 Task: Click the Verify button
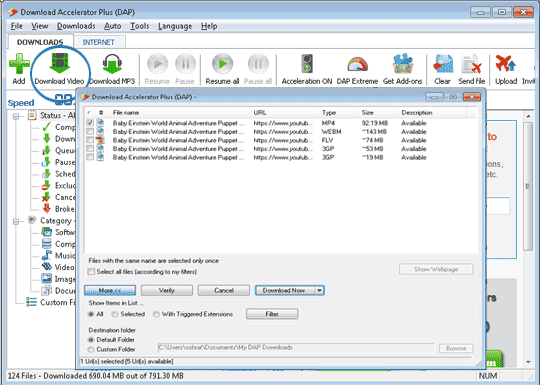point(167,290)
